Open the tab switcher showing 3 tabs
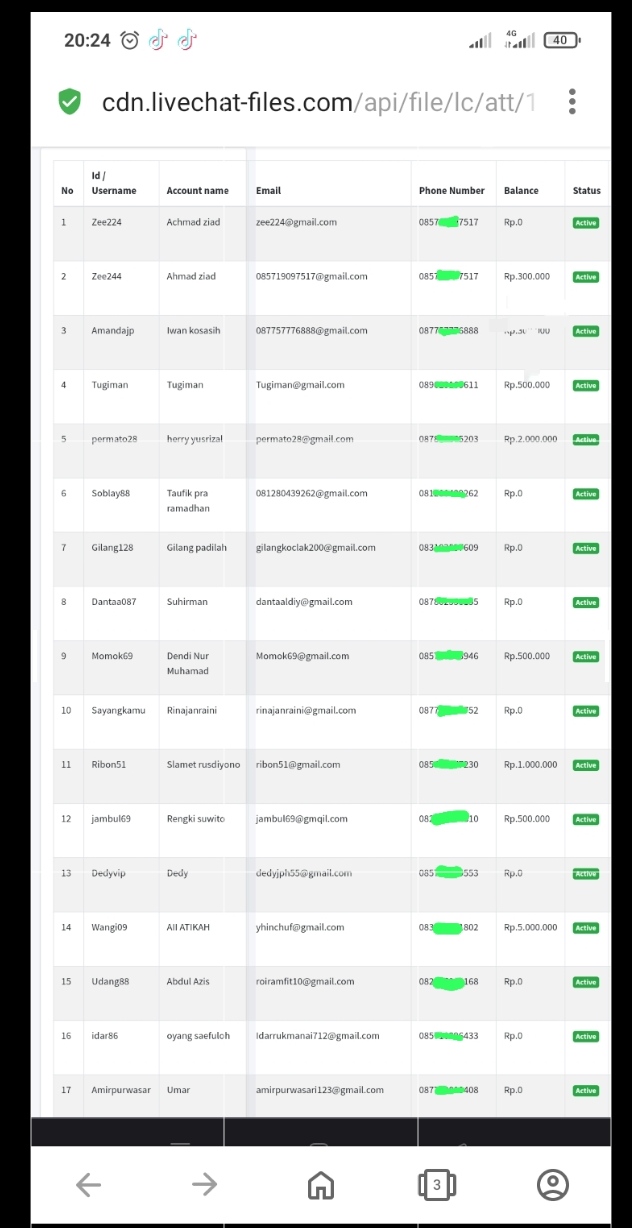 click(436, 1185)
